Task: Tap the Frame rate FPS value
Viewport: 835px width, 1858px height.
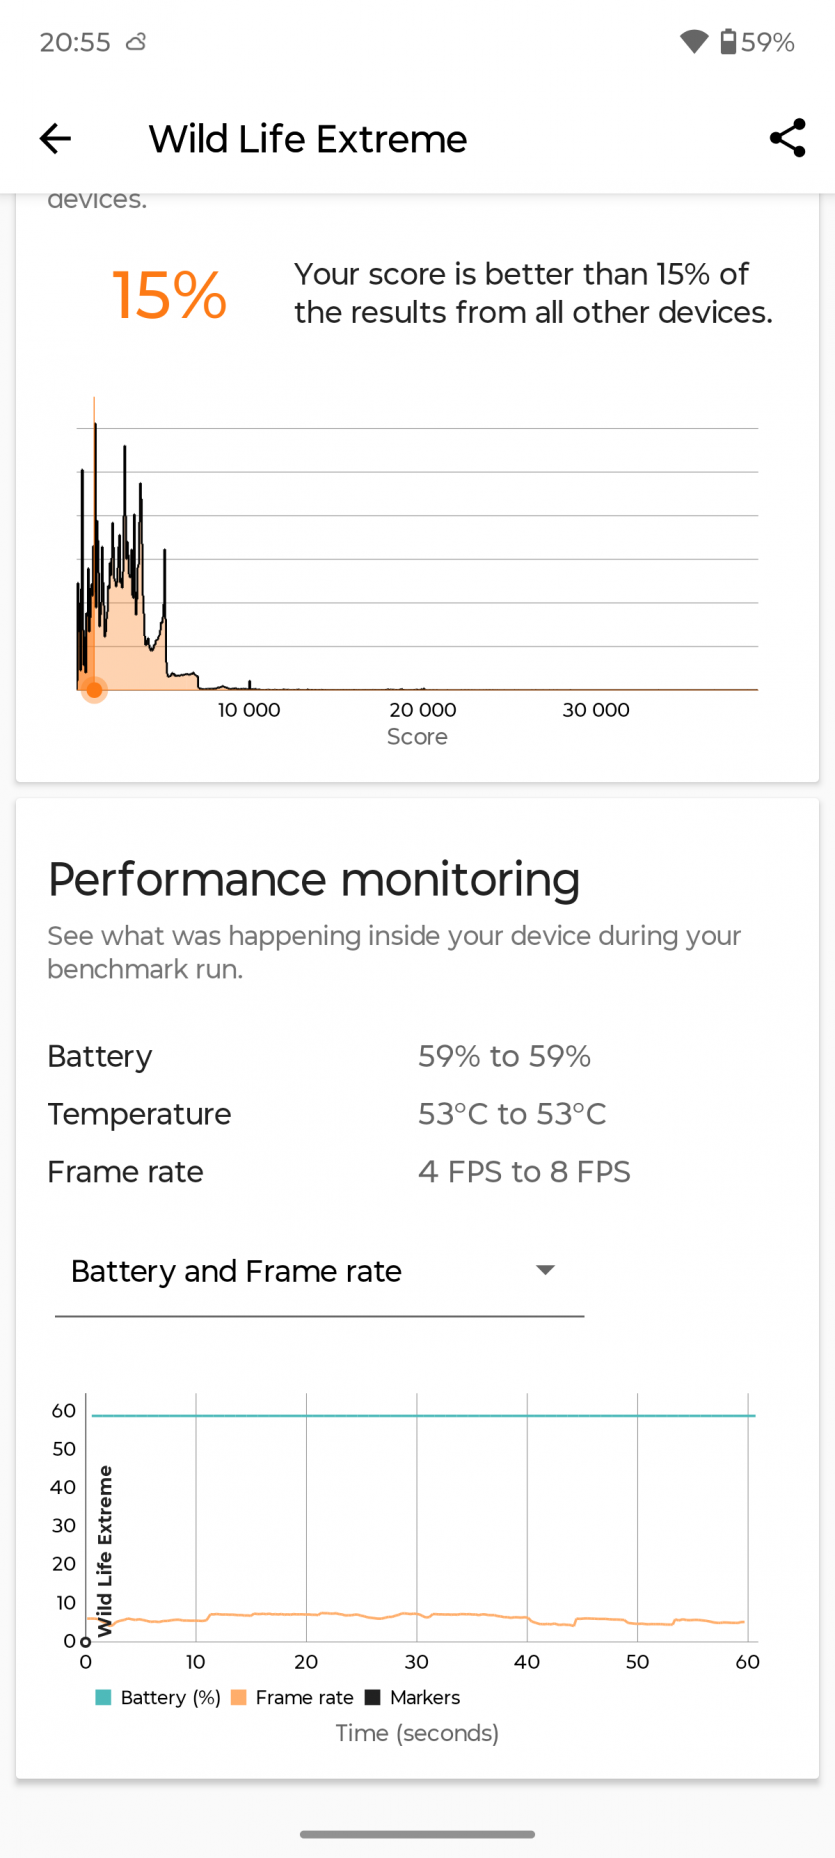Action: click(x=524, y=1172)
